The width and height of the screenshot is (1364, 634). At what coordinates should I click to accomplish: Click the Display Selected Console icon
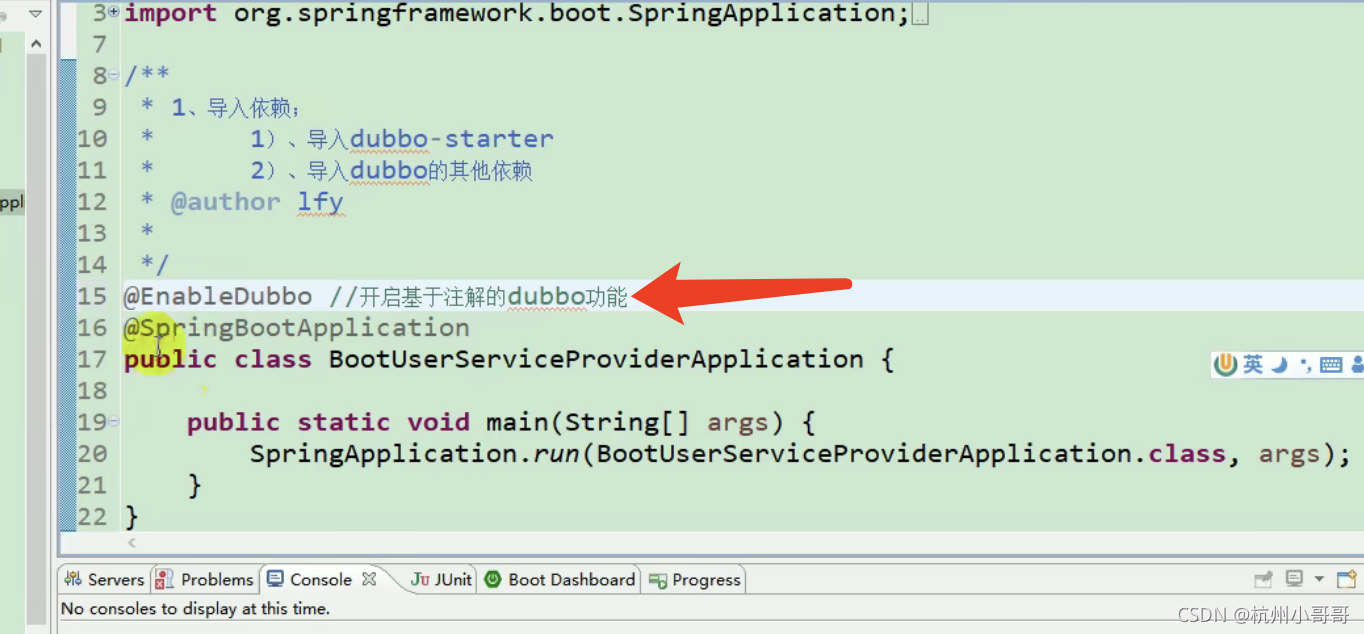[1294, 578]
